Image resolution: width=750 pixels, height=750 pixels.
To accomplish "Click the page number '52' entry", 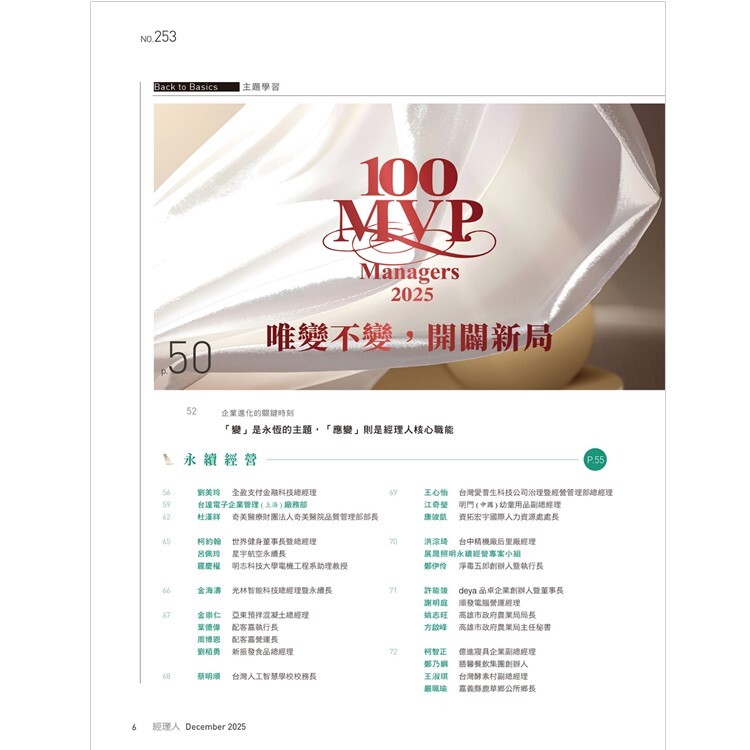I will click(191, 411).
